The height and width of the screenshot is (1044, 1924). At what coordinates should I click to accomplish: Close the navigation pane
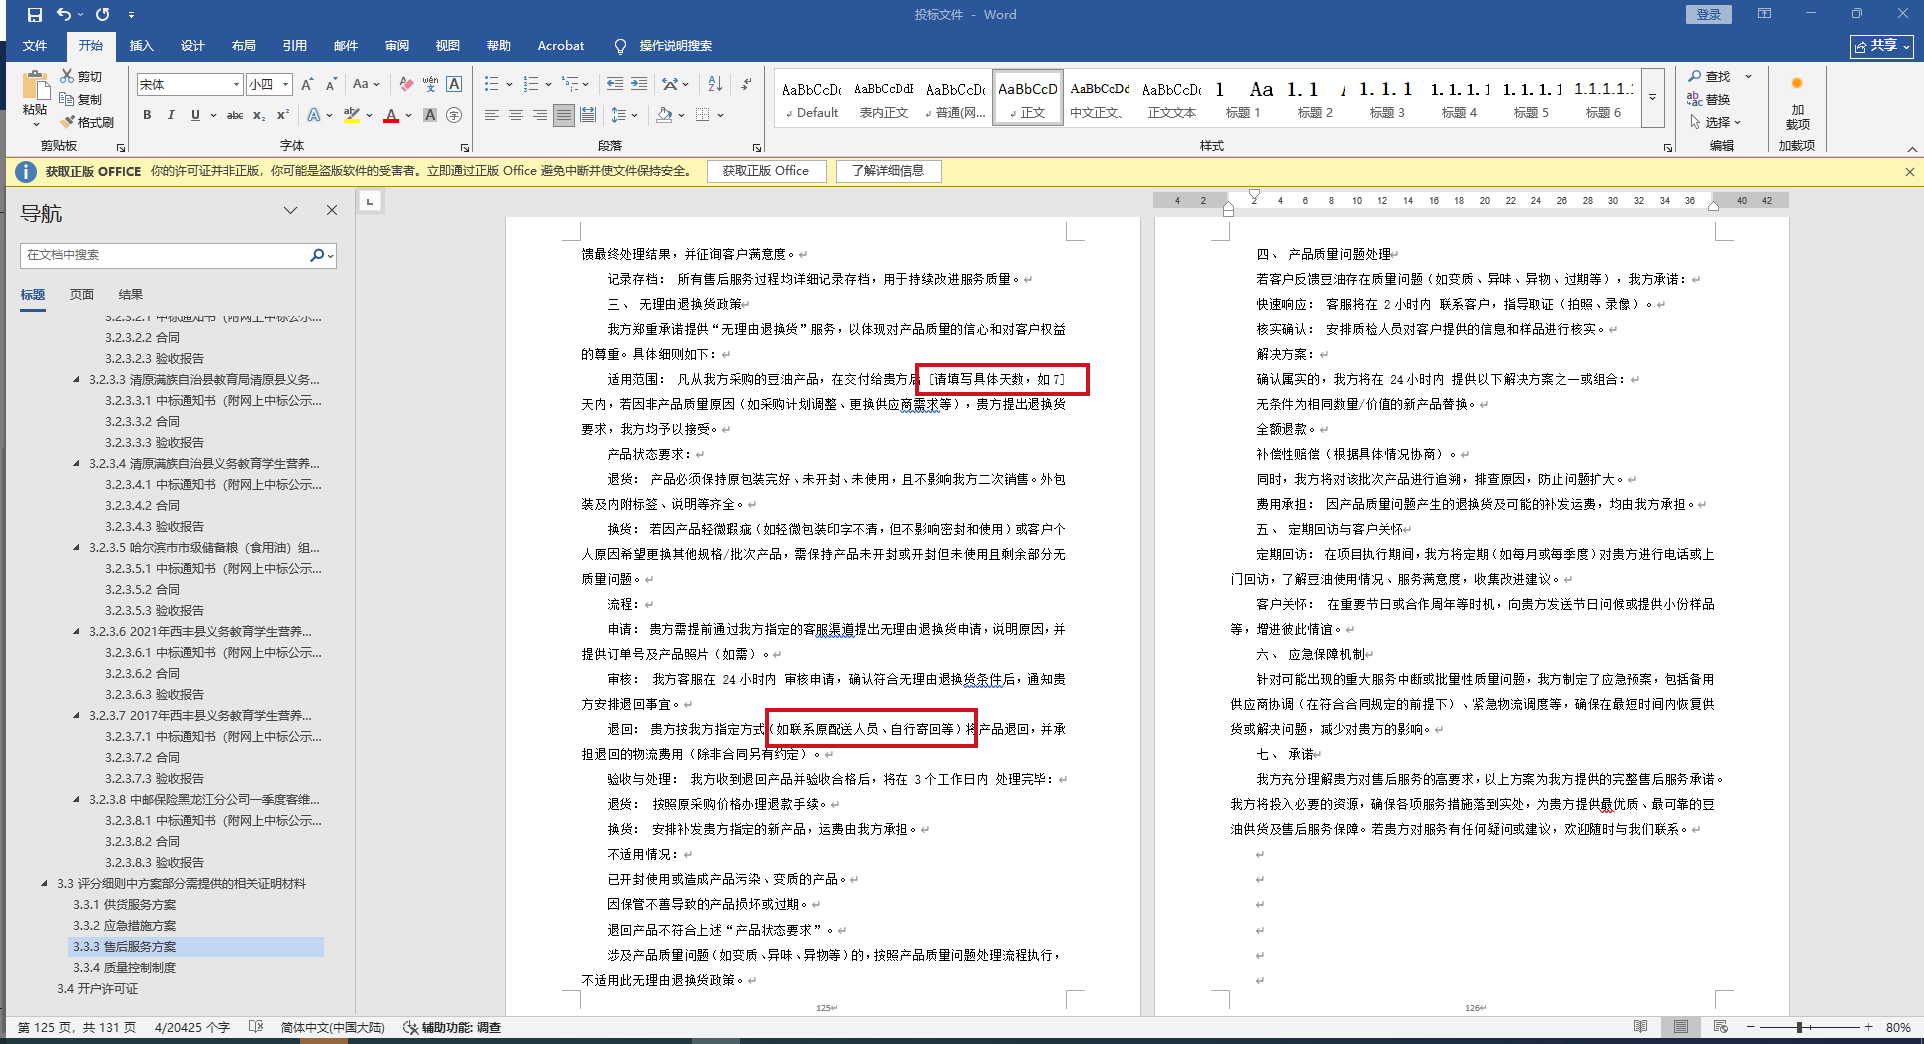click(x=332, y=210)
